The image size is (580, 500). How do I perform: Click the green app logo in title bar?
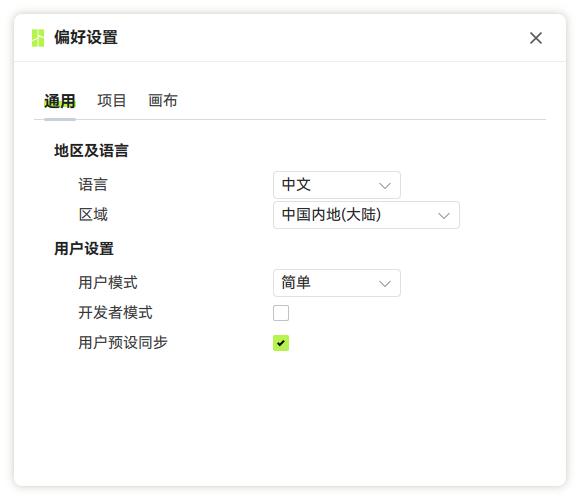tap(38, 38)
